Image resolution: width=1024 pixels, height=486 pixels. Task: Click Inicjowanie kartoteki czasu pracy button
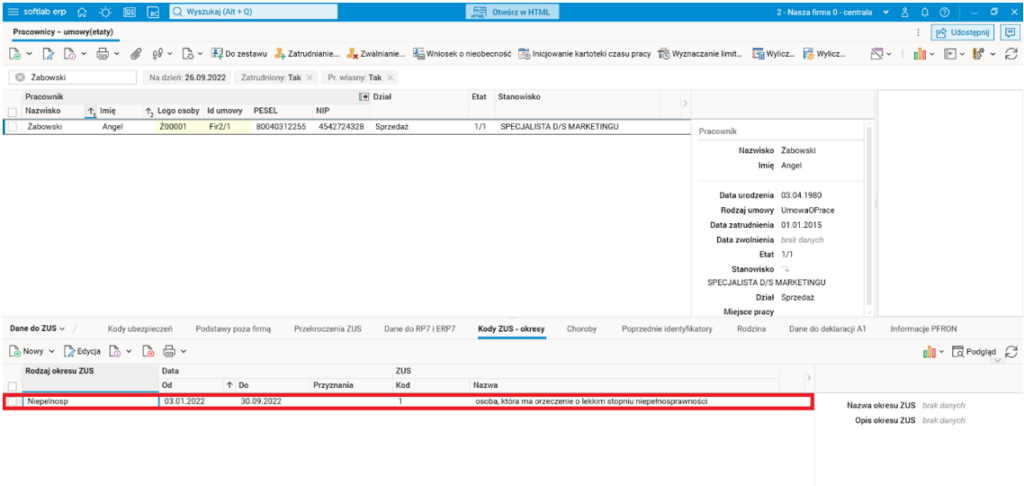[x=585, y=54]
